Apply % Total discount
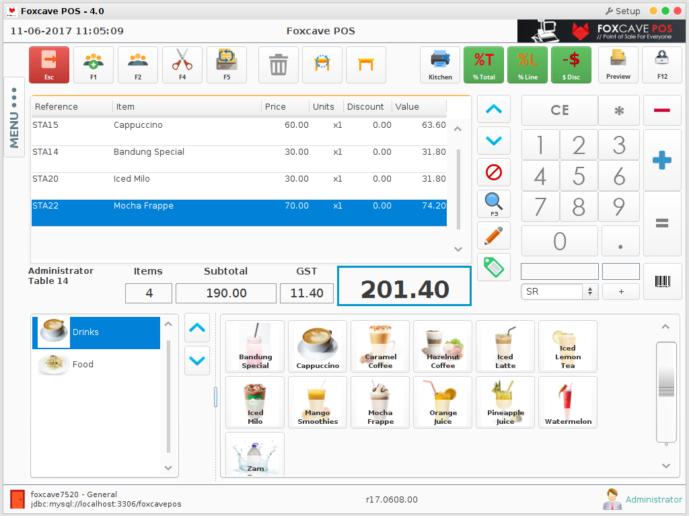This screenshot has width=689, height=516. [484, 65]
